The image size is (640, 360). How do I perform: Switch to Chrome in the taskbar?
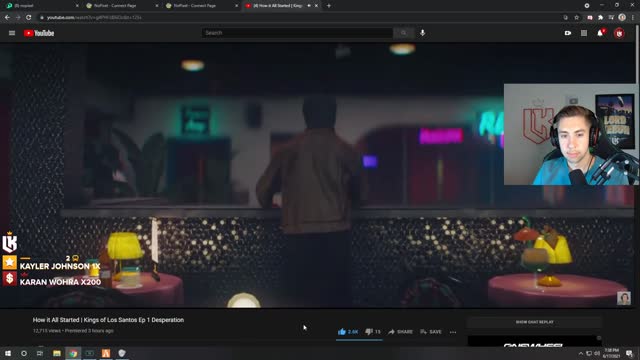pyautogui.click(x=73, y=353)
